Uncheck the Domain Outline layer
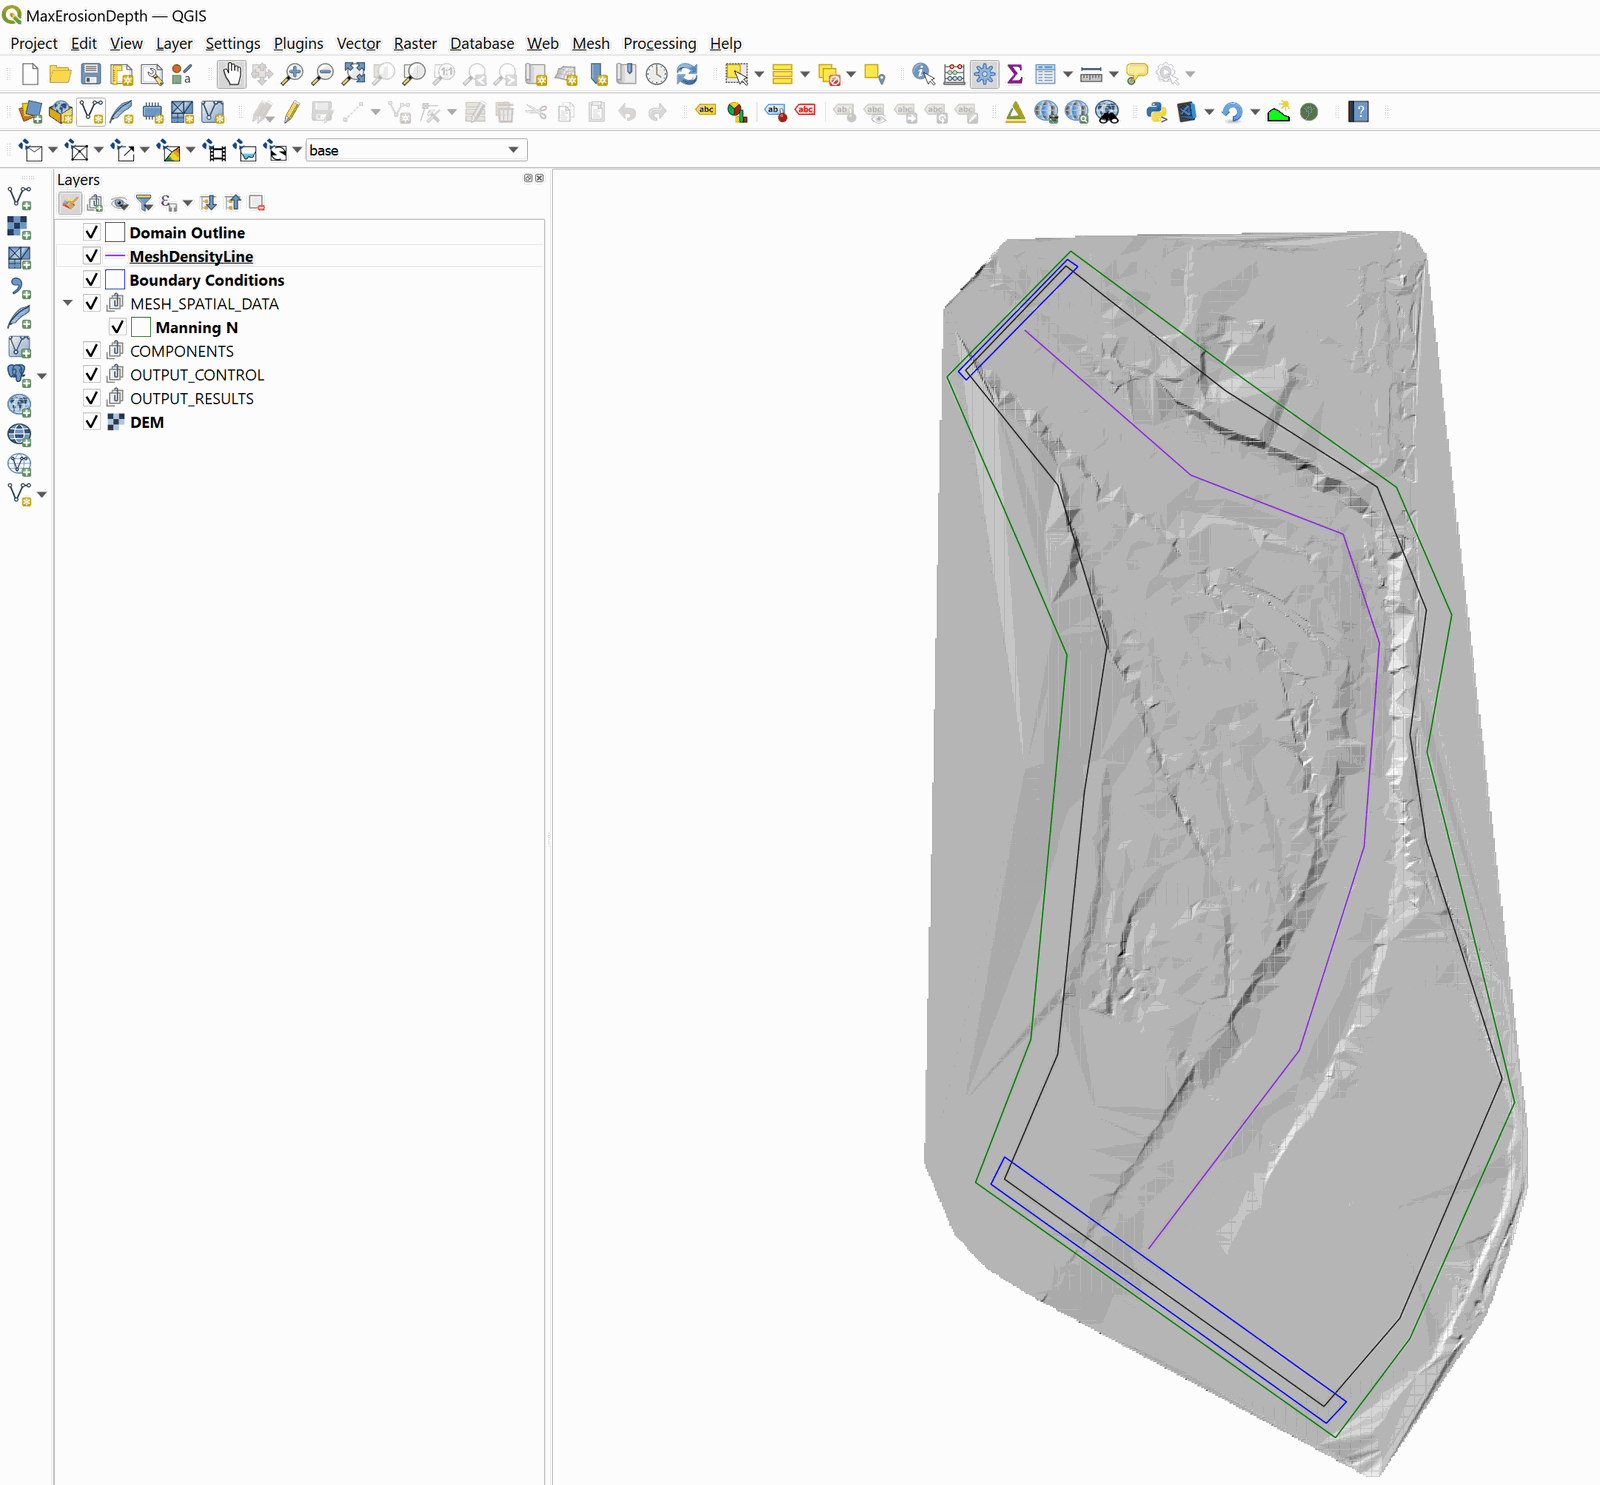The width and height of the screenshot is (1600, 1485). pos(92,233)
